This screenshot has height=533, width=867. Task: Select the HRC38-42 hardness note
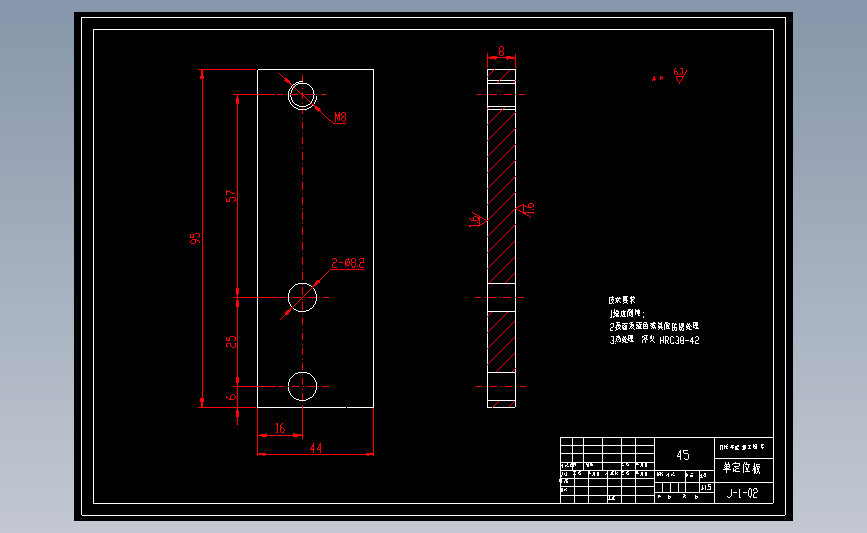[x=679, y=341]
